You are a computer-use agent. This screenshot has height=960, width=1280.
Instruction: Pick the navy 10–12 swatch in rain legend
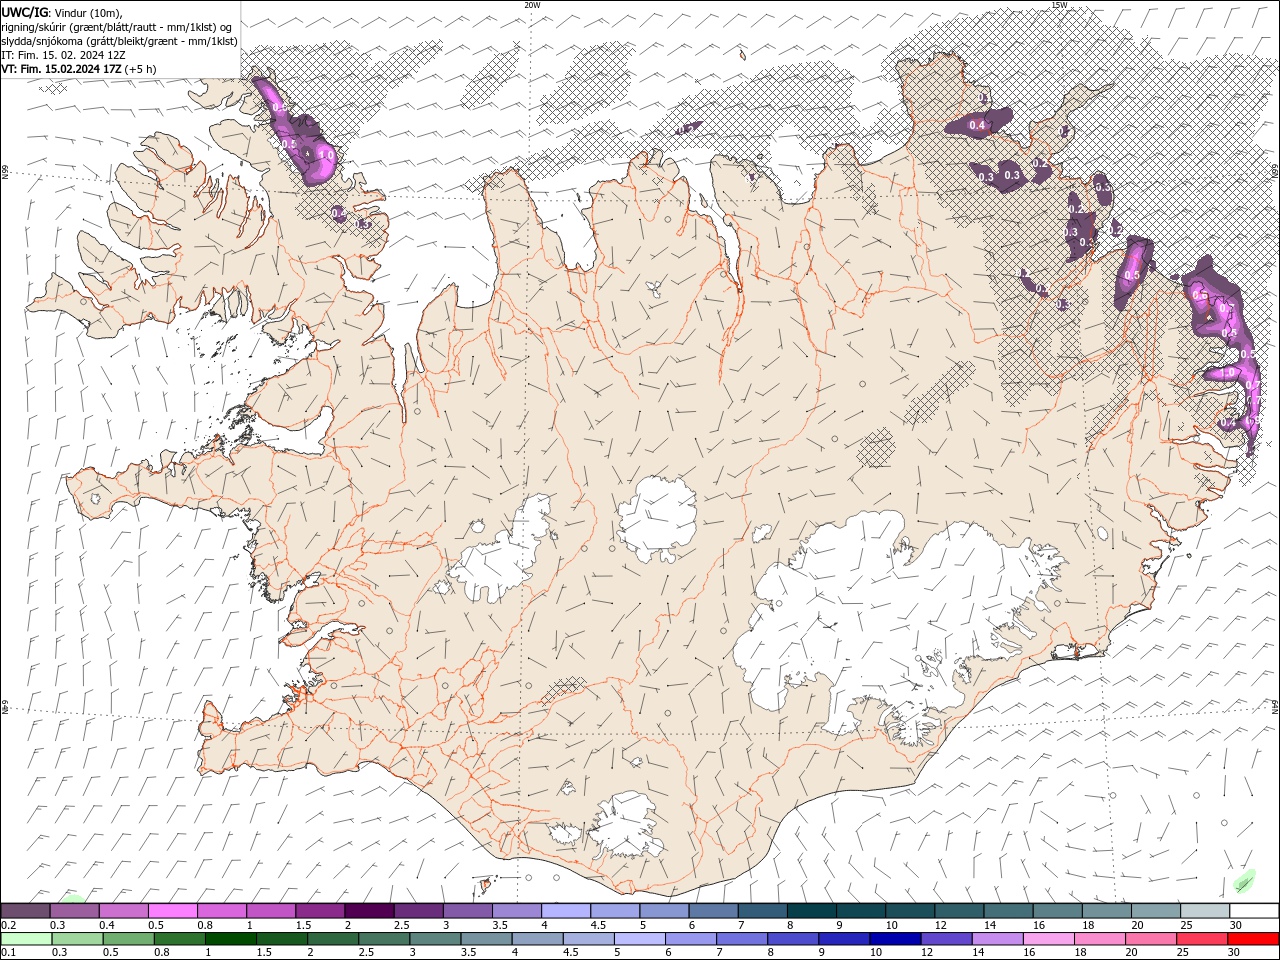click(x=895, y=939)
